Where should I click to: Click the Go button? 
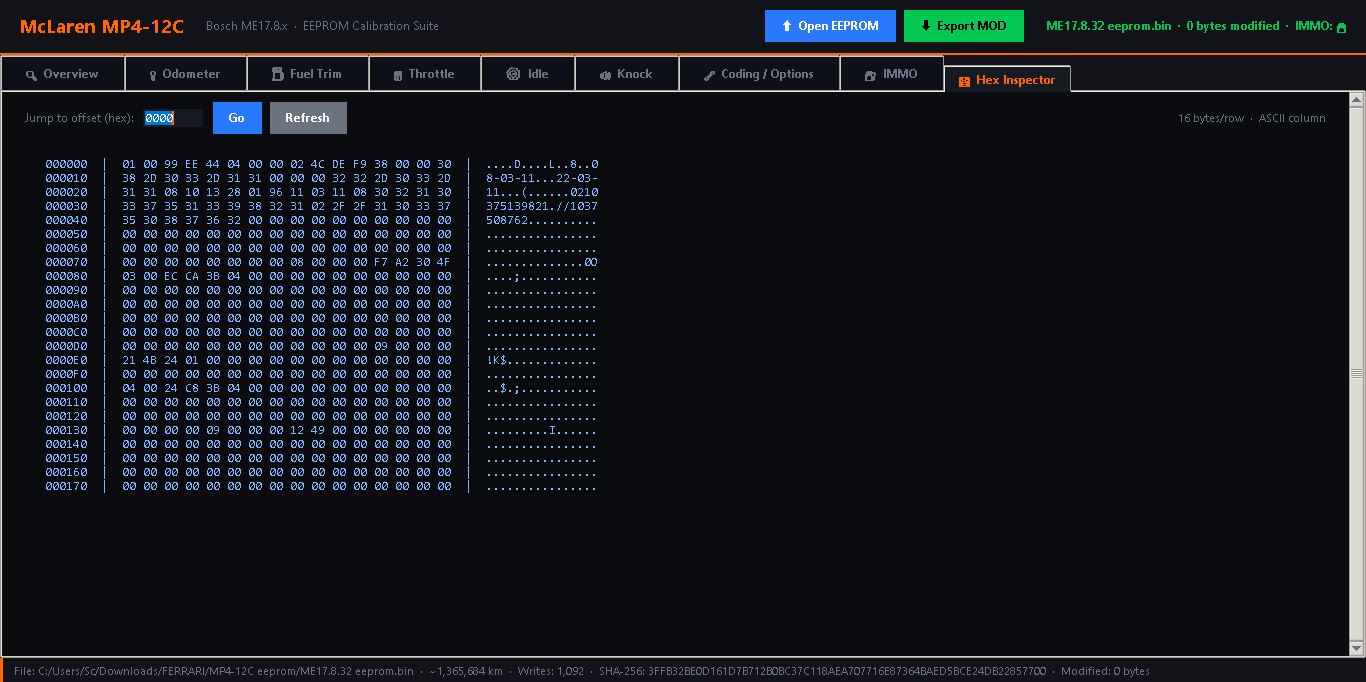point(237,118)
